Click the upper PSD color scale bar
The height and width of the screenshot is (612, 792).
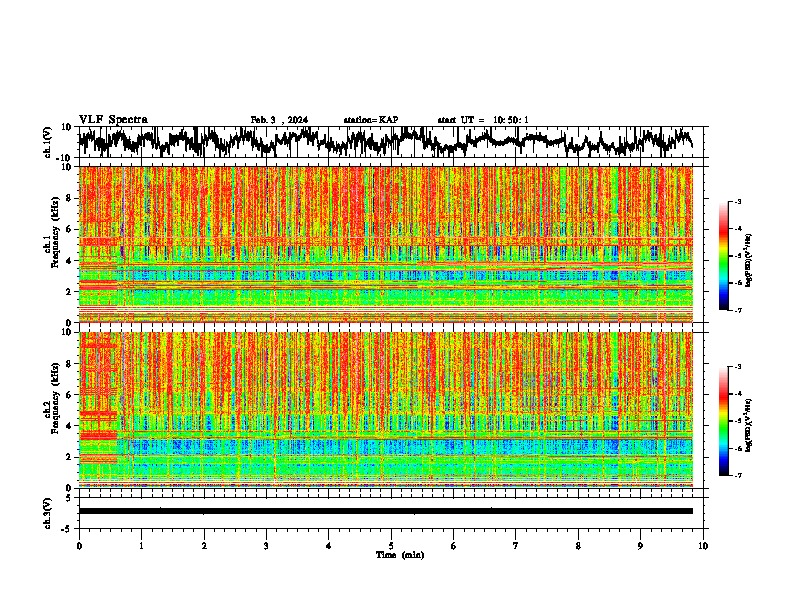pyautogui.click(x=723, y=256)
